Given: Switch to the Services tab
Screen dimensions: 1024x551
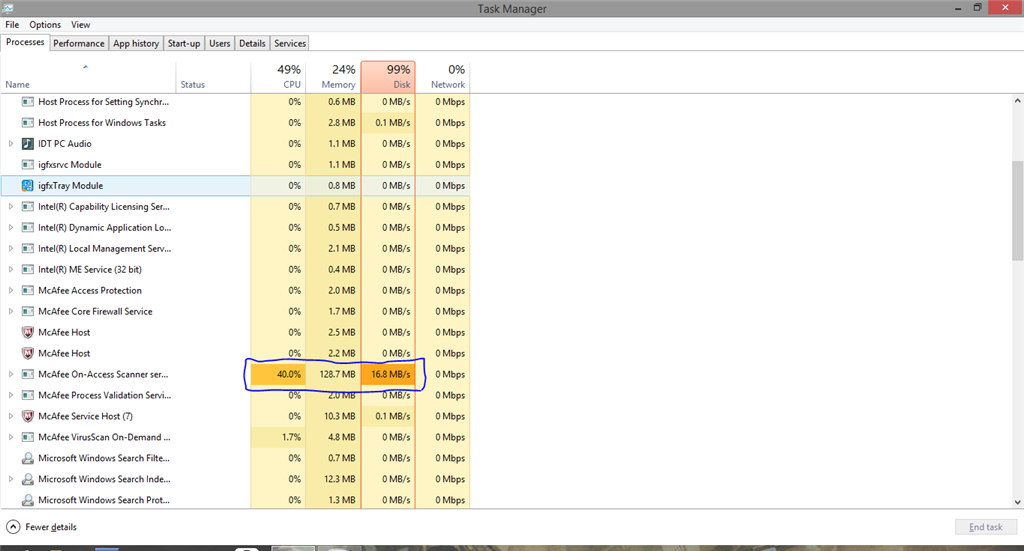Looking at the screenshot, I should (x=290, y=43).
